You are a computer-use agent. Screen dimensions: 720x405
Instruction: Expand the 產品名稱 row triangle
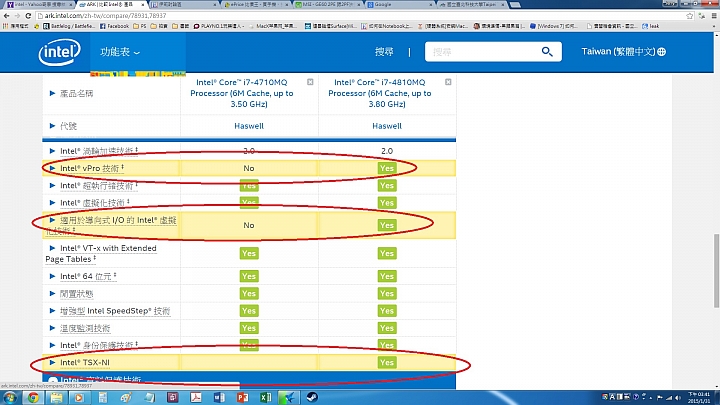pos(52,93)
